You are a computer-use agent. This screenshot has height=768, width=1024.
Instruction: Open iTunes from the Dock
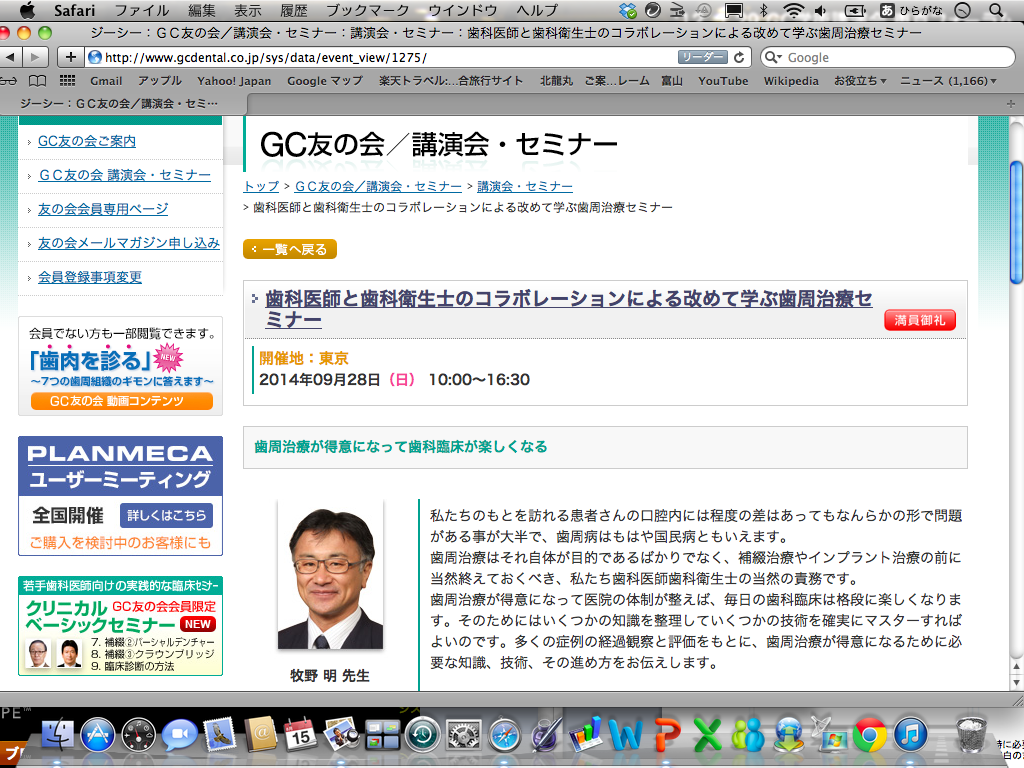[911, 736]
